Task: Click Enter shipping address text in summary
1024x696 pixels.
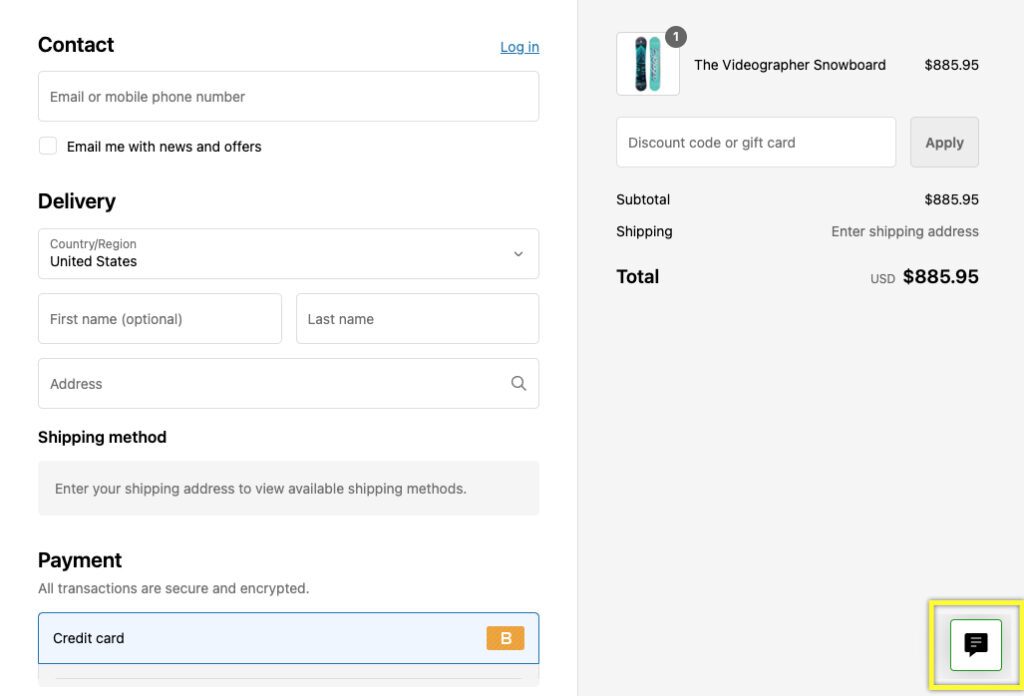Action: click(904, 231)
